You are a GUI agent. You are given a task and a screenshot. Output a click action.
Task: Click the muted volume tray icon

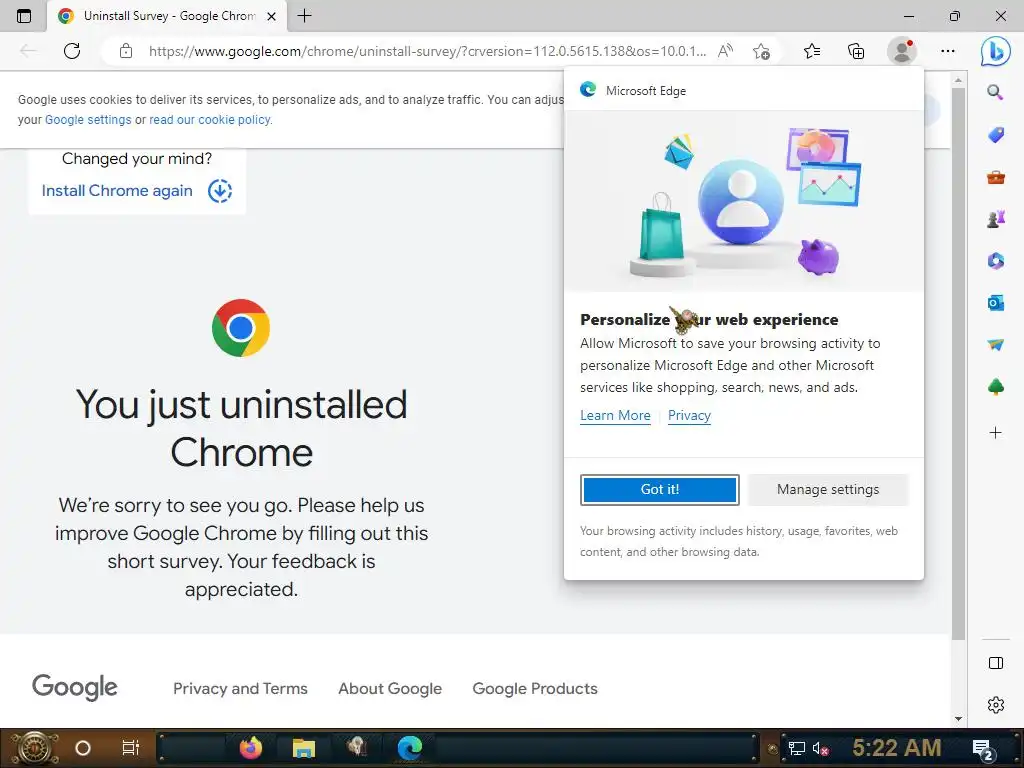coord(821,748)
